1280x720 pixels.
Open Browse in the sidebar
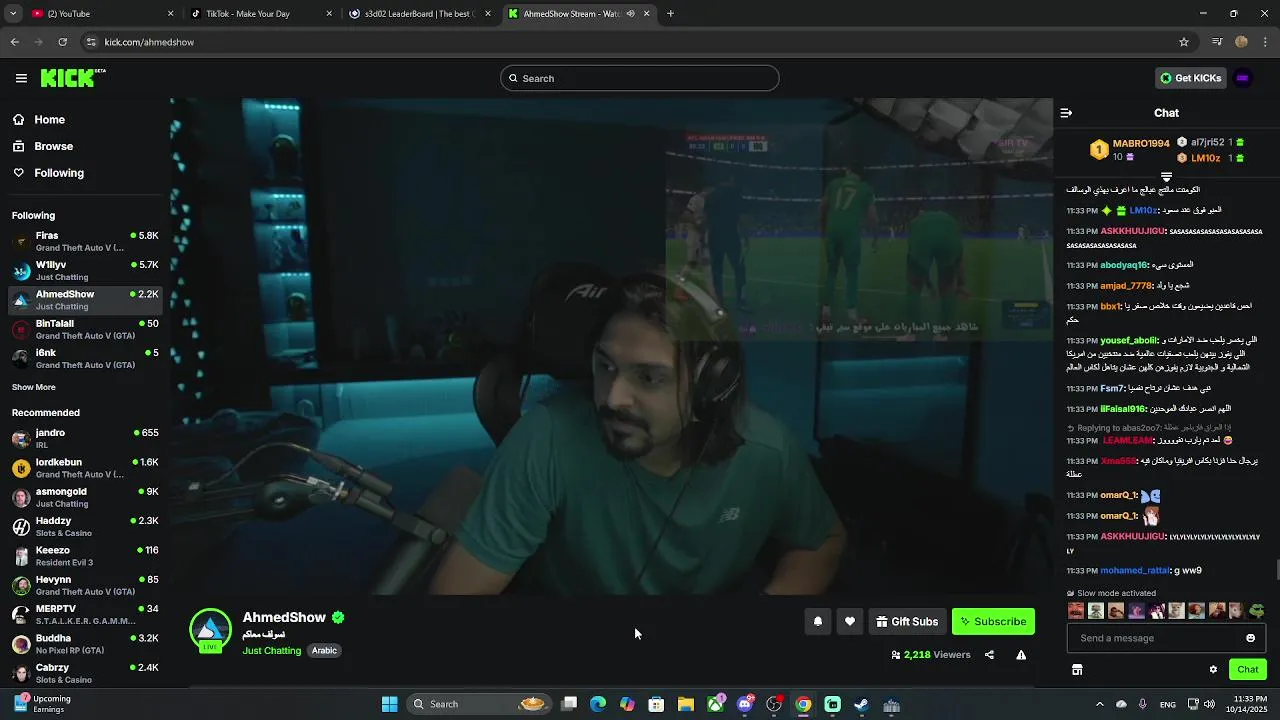[53, 146]
